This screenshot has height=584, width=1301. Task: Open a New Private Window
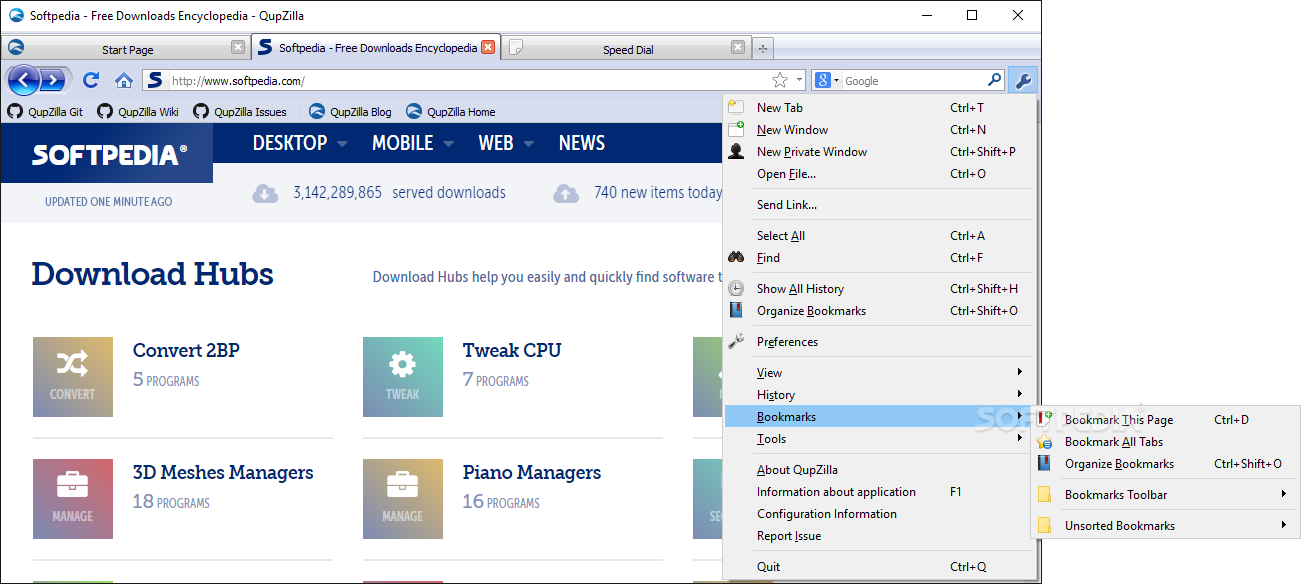click(880, 152)
